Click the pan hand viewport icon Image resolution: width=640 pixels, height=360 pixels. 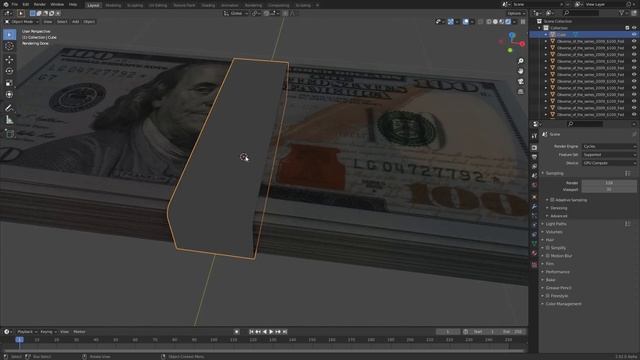(x=521, y=71)
